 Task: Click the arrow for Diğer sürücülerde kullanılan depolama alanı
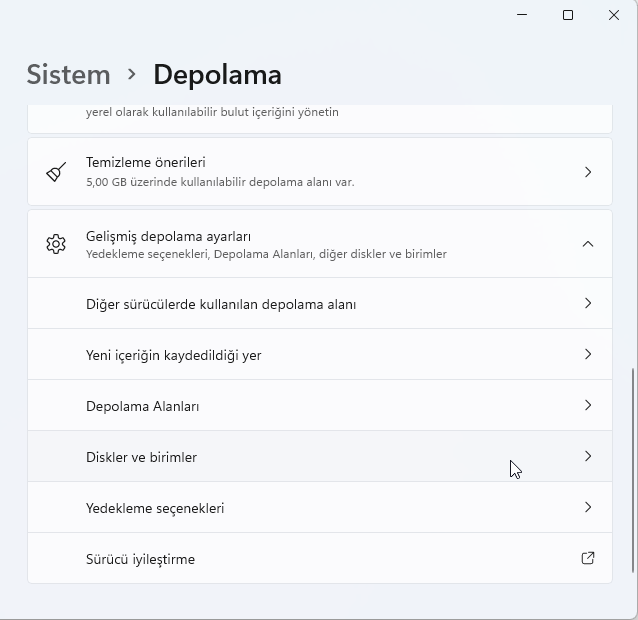588,303
